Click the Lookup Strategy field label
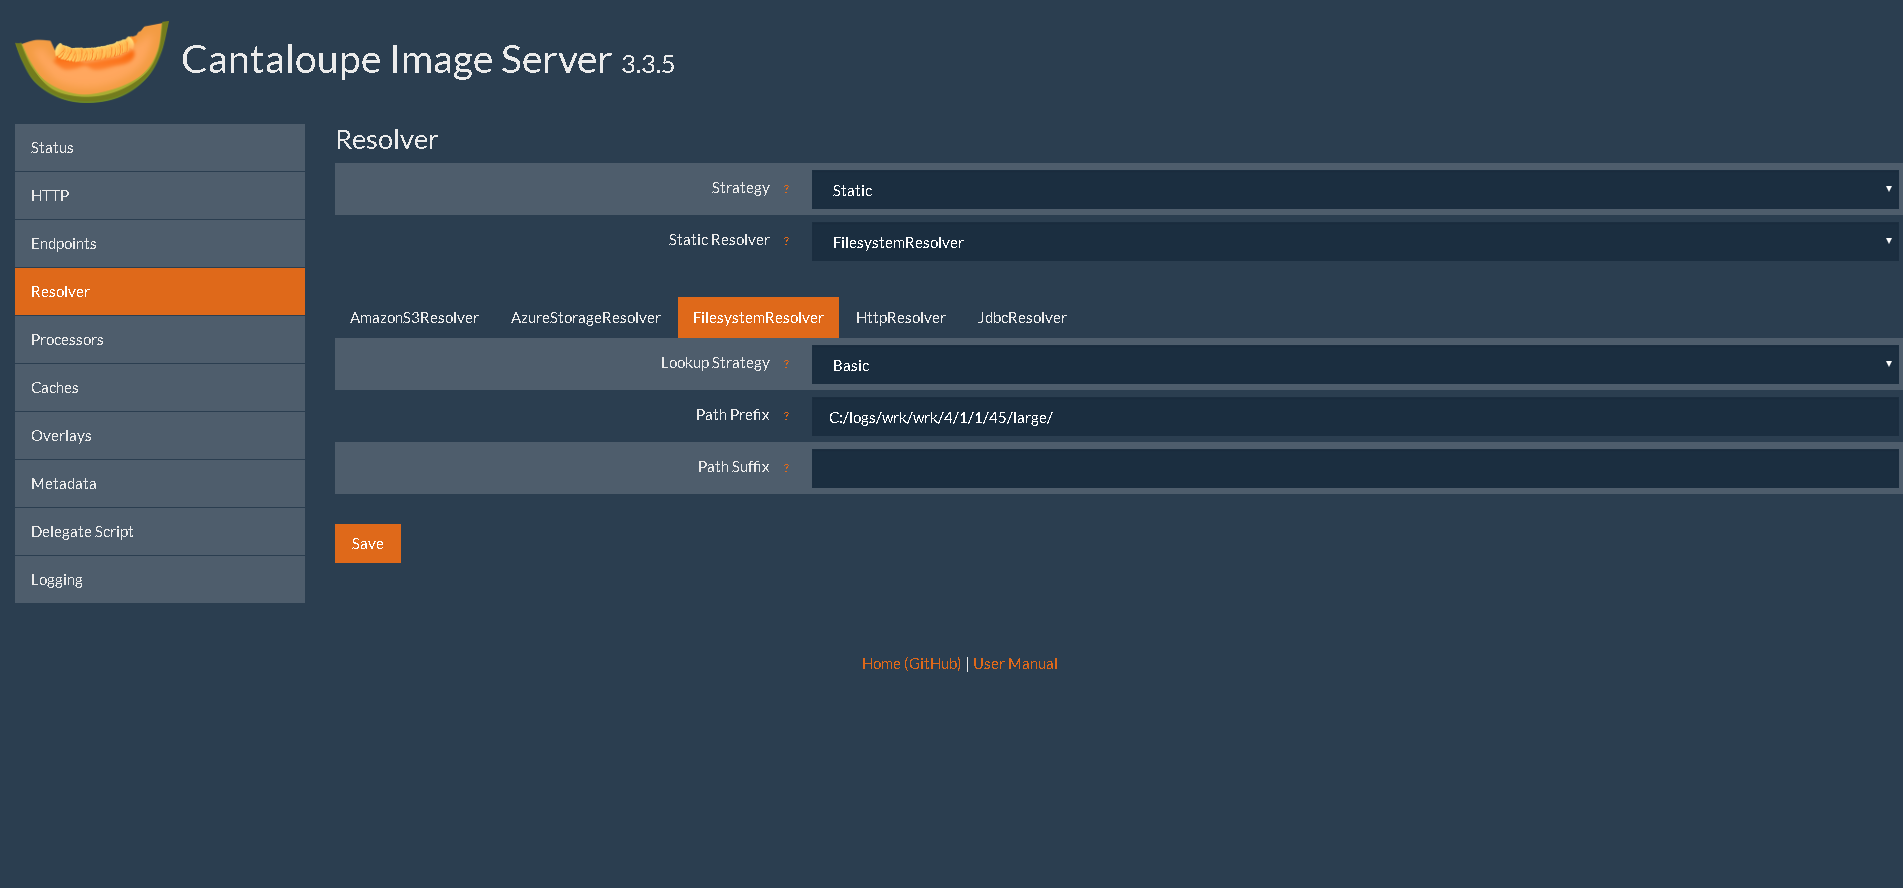Image resolution: width=1903 pixels, height=888 pixels. click(x=715, y=363)
